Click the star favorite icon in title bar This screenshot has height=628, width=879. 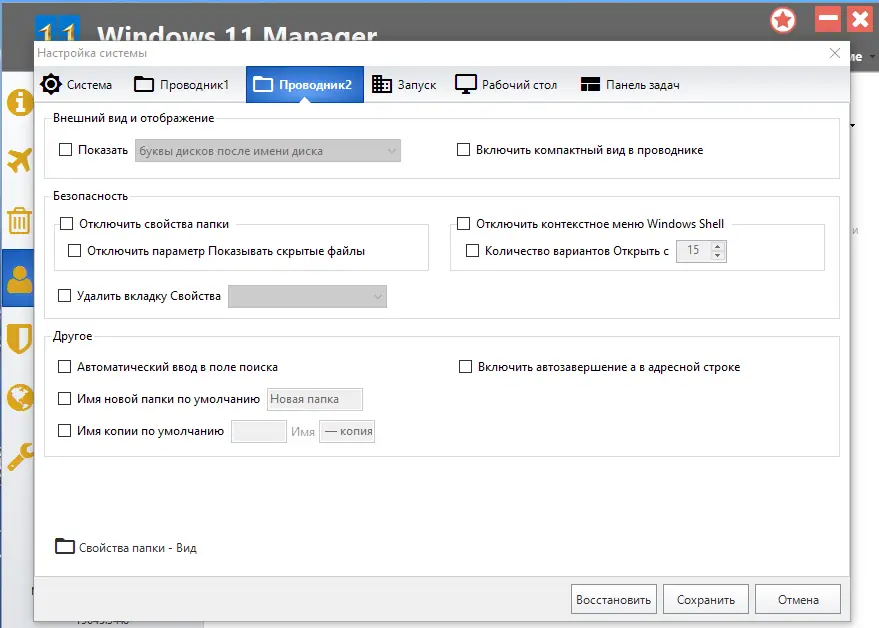pyautogui.click(x=783, y=21)
